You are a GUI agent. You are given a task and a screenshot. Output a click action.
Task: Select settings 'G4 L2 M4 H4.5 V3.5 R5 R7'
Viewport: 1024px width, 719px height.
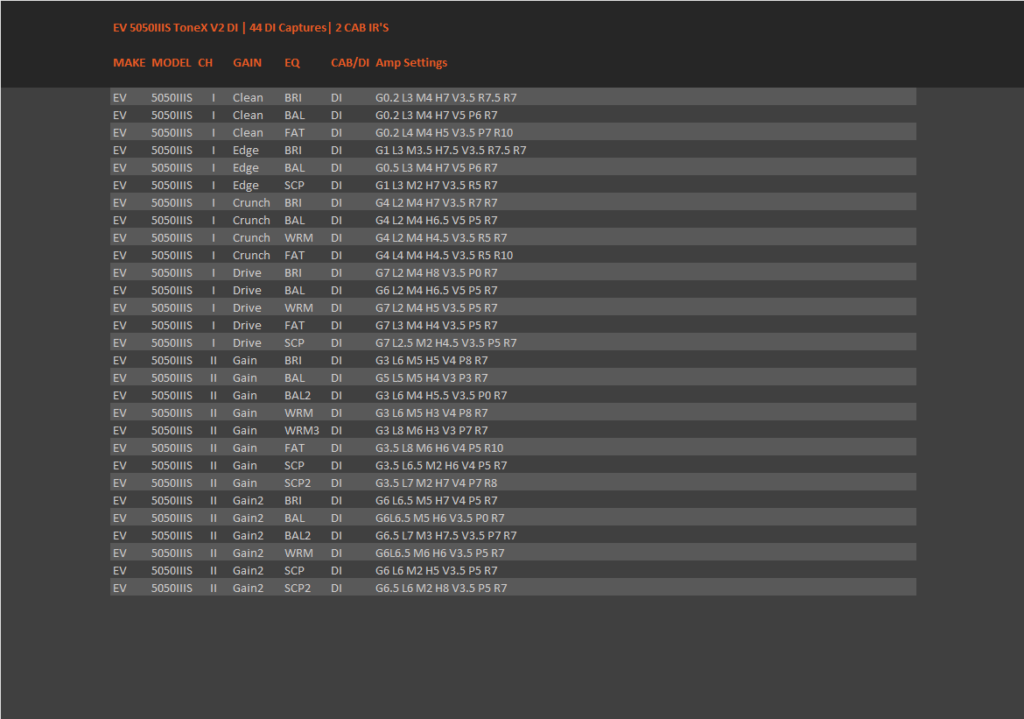pos(441,238)
